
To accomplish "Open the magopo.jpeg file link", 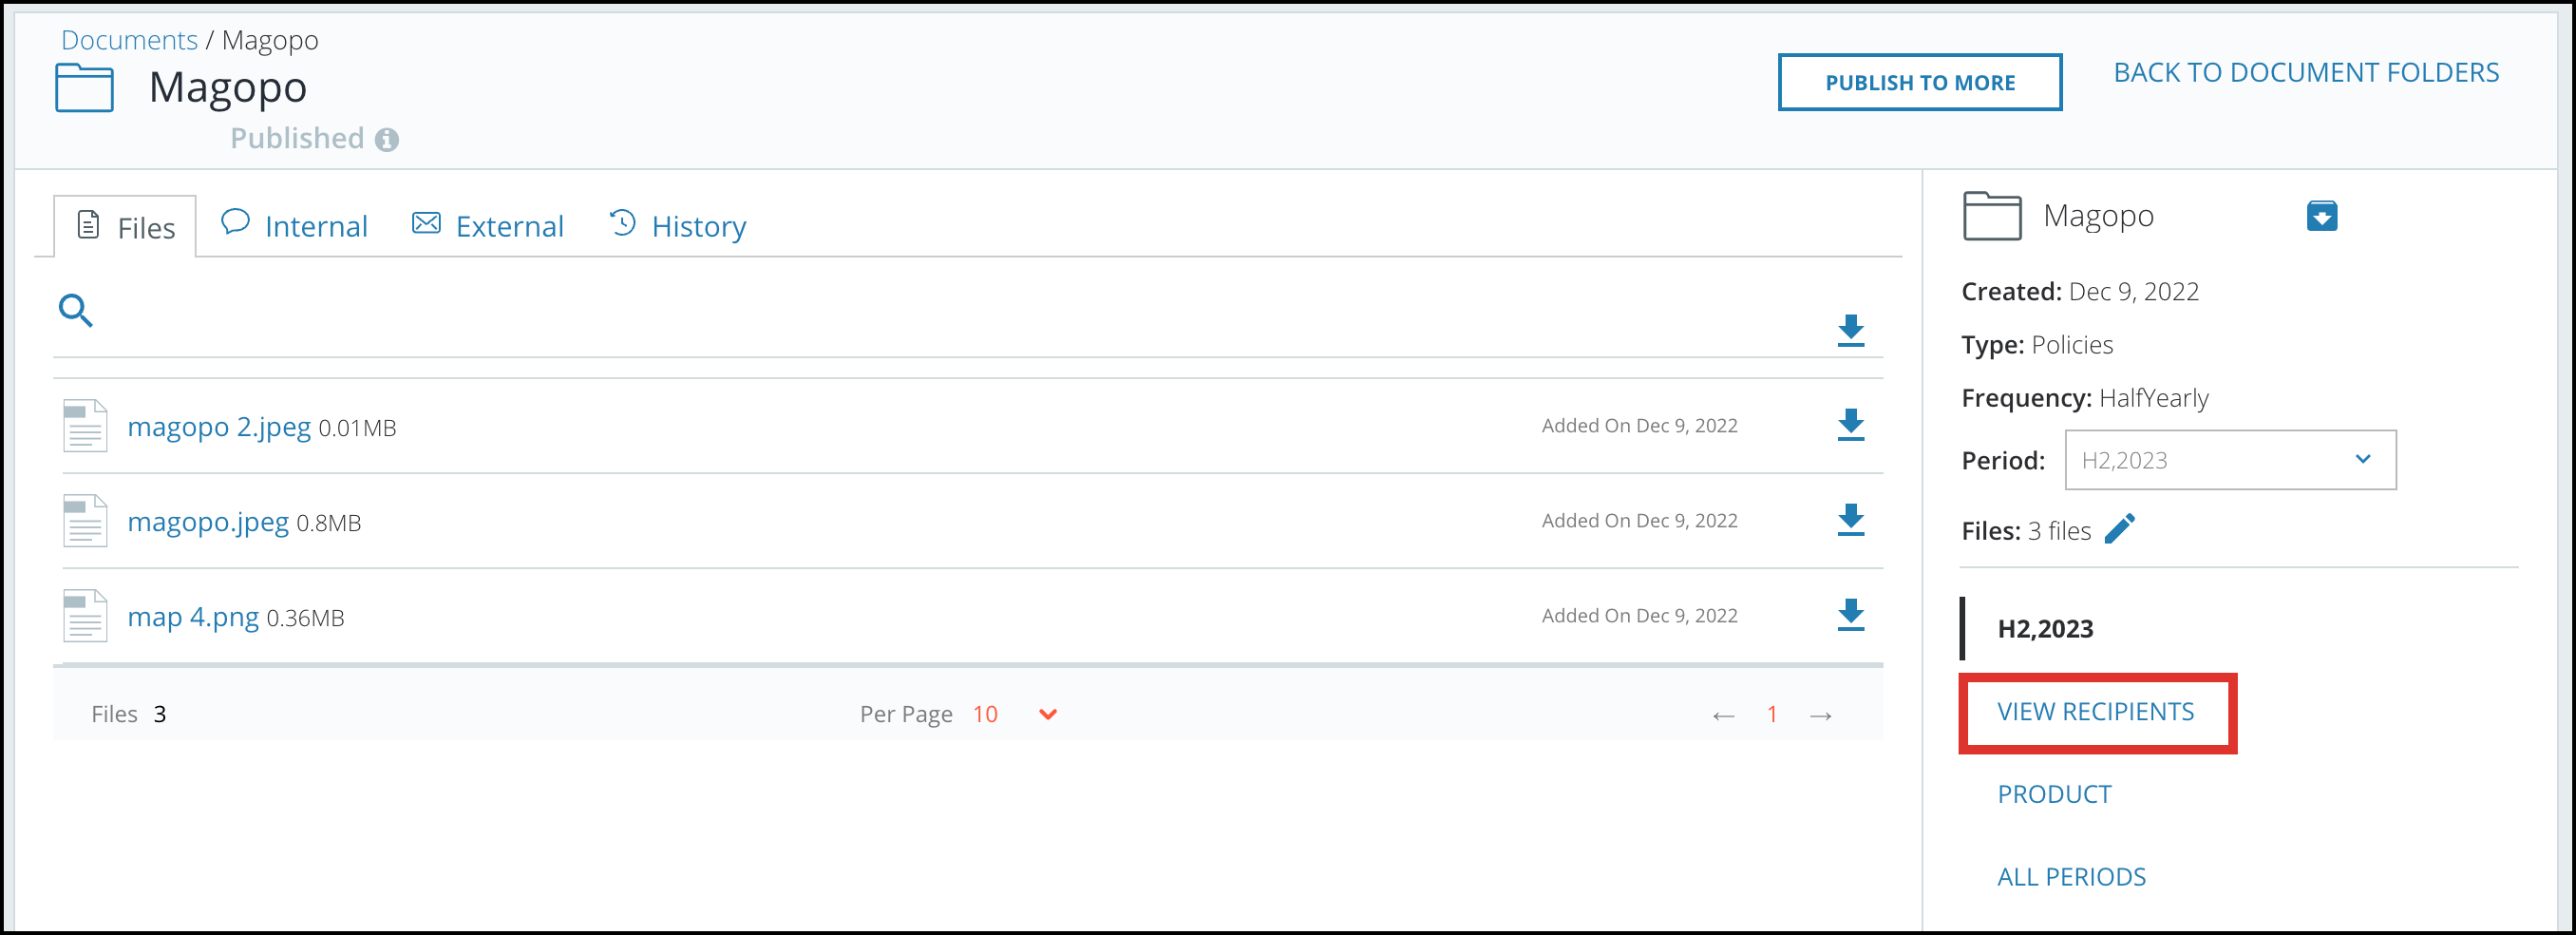I will (208, 522).
